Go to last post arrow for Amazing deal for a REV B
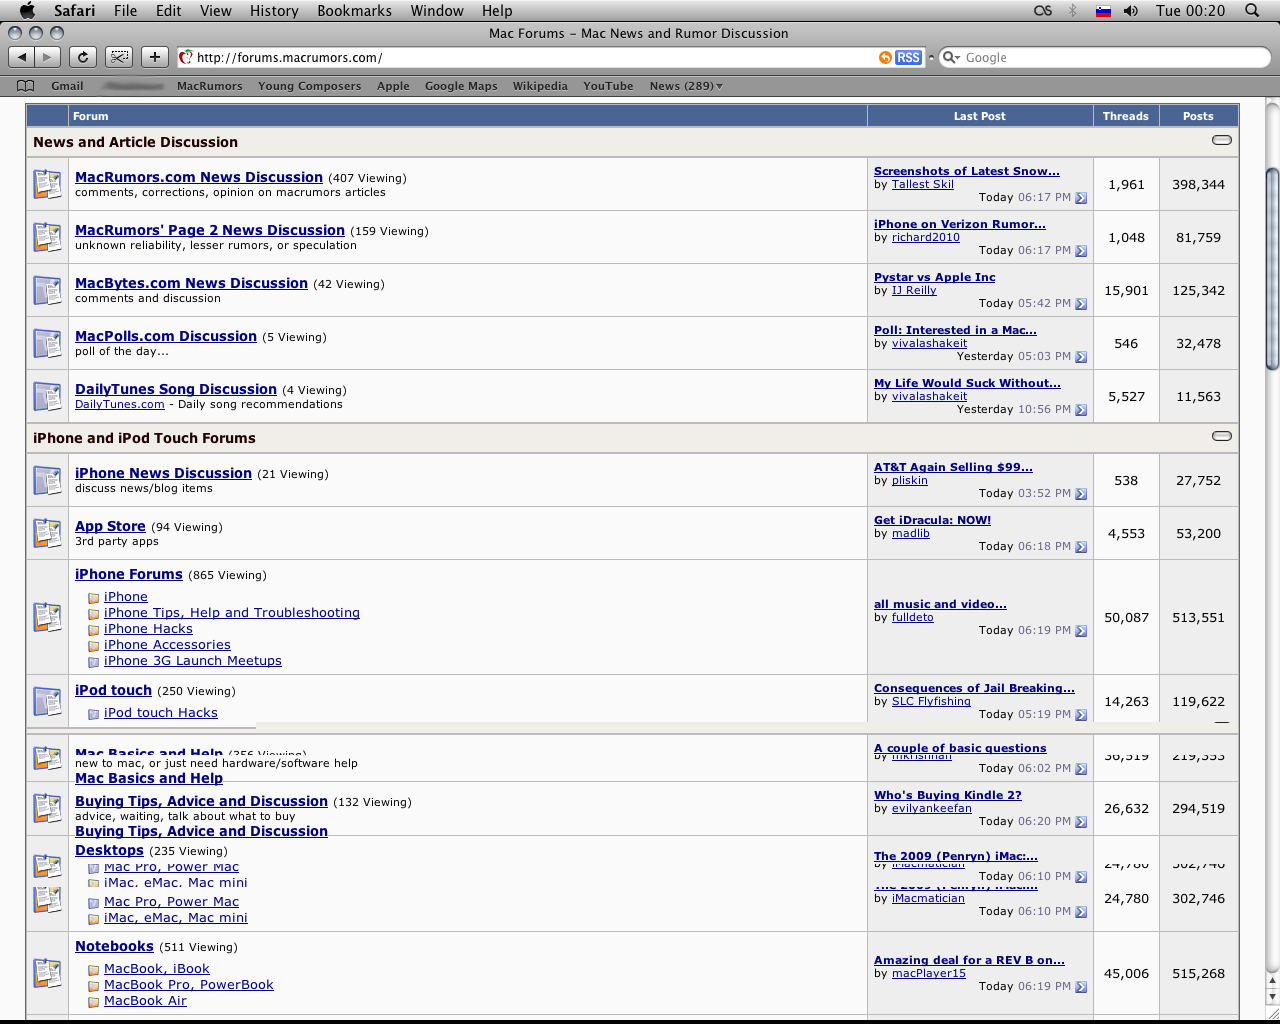Screen dimensions: 1280x1024 [x=1081, y=987]
